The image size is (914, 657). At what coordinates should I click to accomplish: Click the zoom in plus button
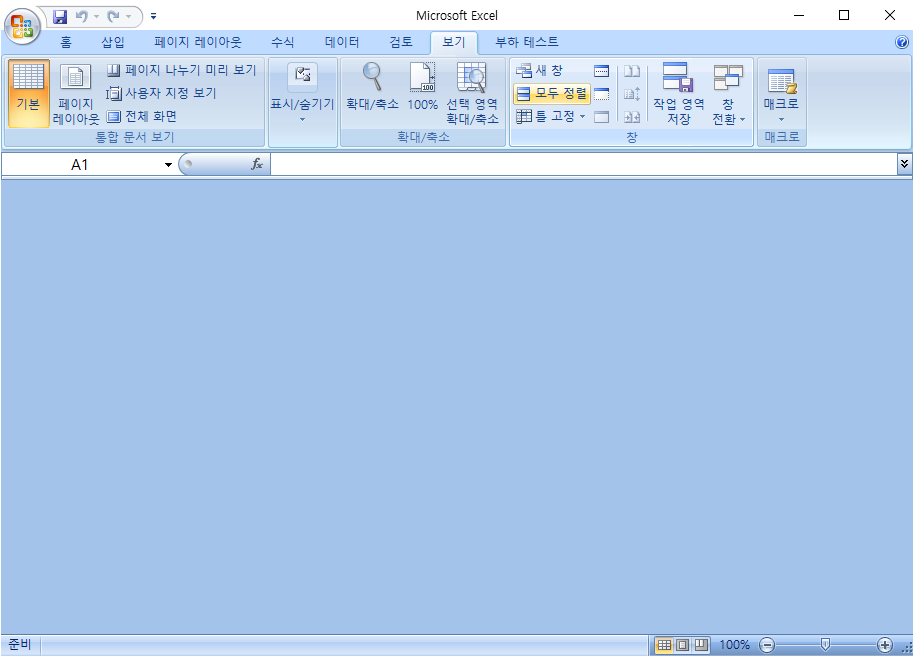(885, 645)
